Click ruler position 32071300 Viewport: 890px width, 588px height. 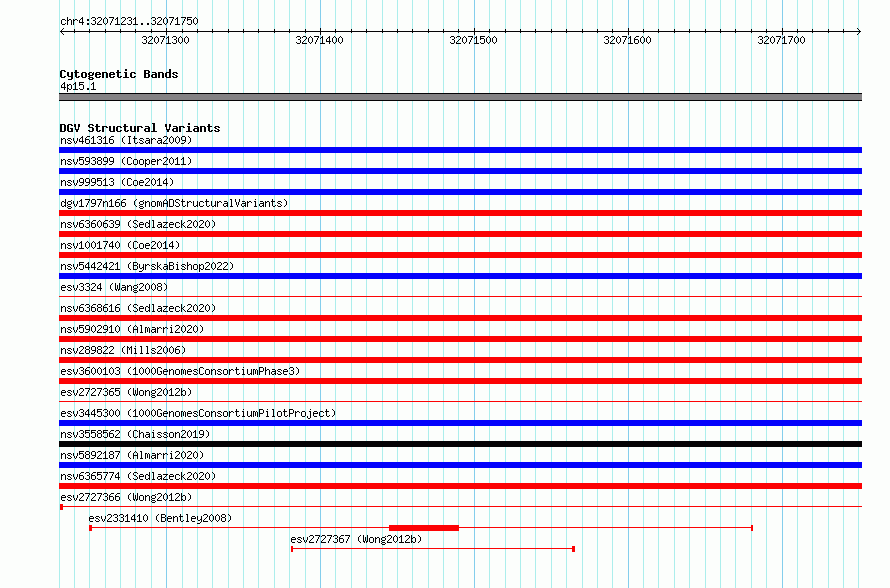(x=165, y=40)
